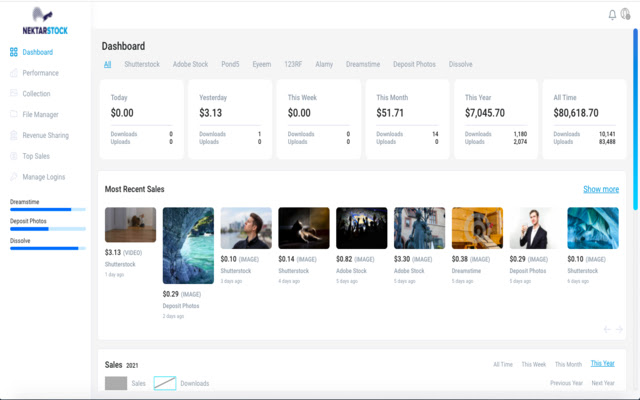Open the user account avatar icon
The image size is (640, 400).
(625, 14)
